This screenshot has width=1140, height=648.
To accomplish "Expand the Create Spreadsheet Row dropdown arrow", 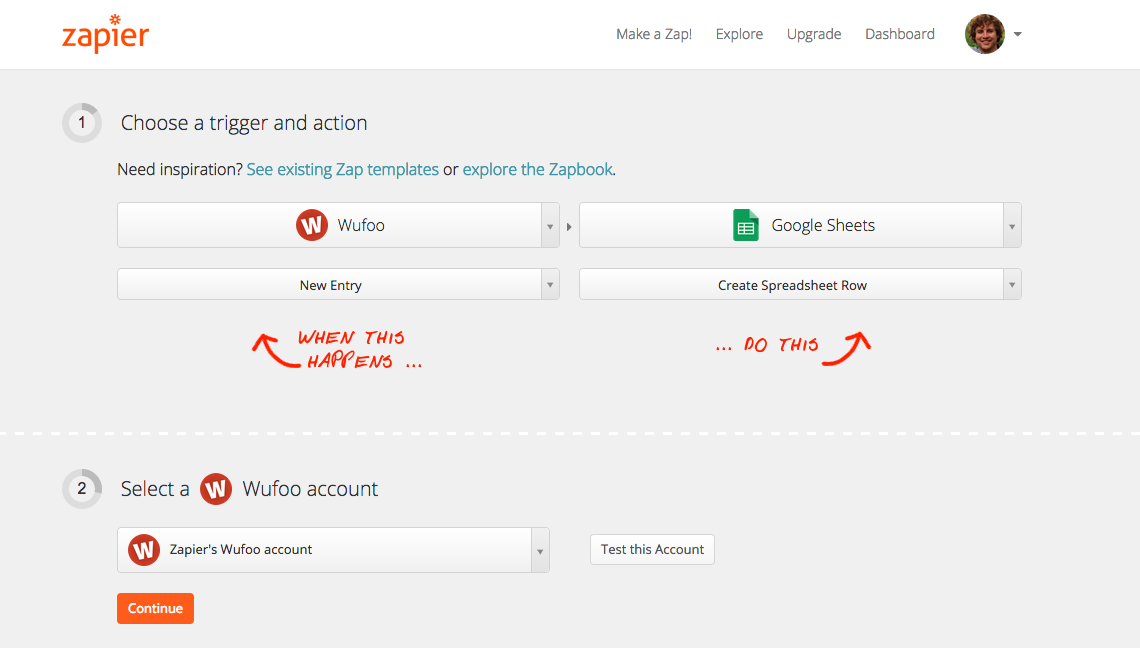I will point(1012,285).
